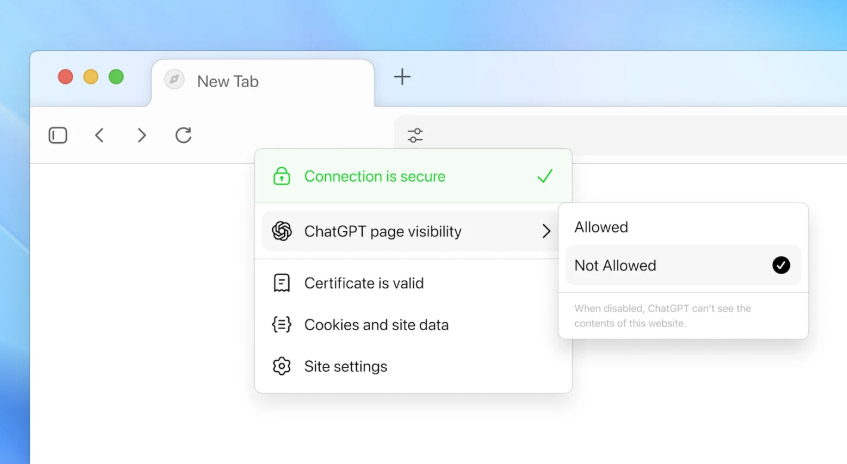Click the green Connection secure checkmark
The height and width of the screenshot is (464, 847).
(x=545, y=176)
